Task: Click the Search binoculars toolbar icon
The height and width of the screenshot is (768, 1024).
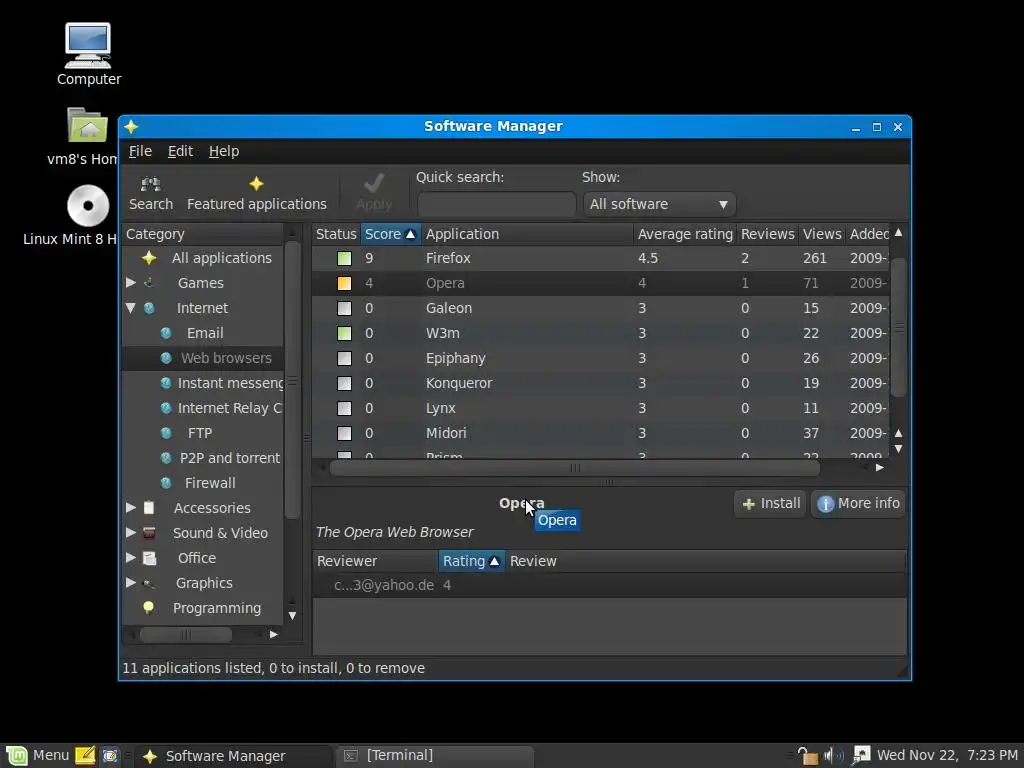Action: 151,184
